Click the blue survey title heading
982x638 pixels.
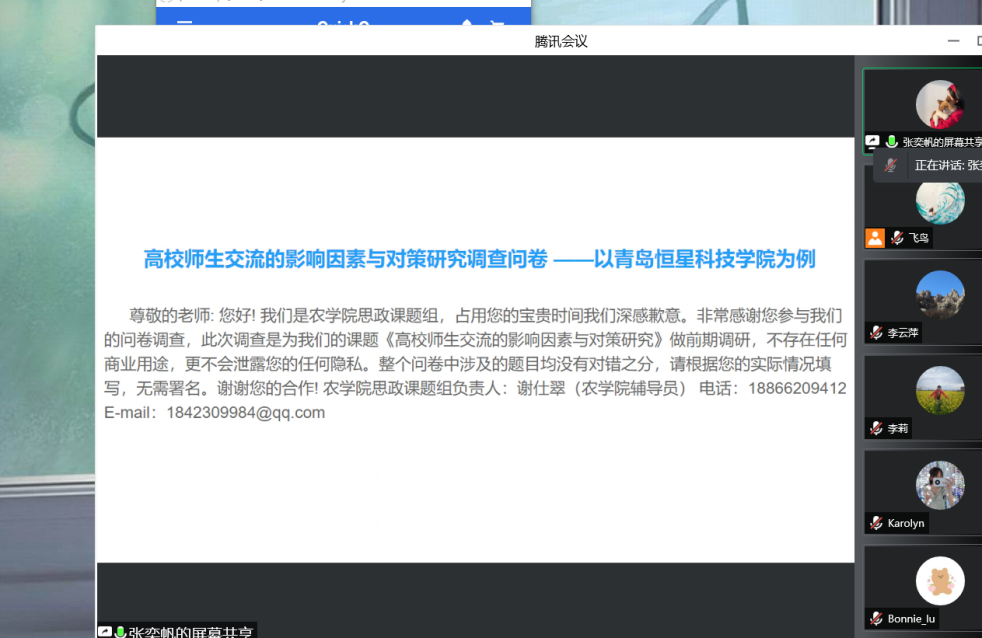pos(479,260)
